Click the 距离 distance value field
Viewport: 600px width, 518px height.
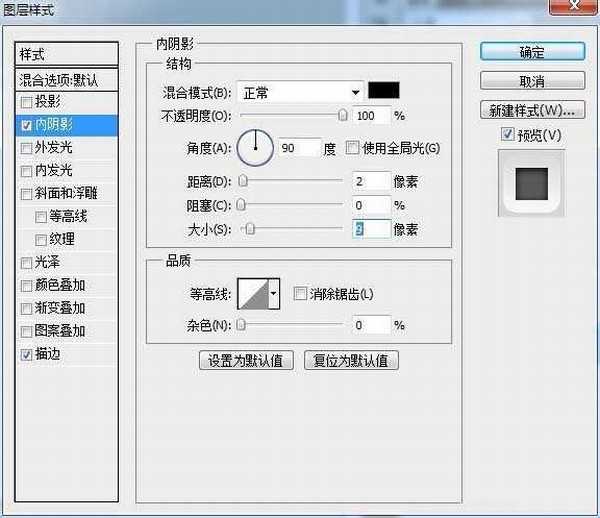point(372,181)
